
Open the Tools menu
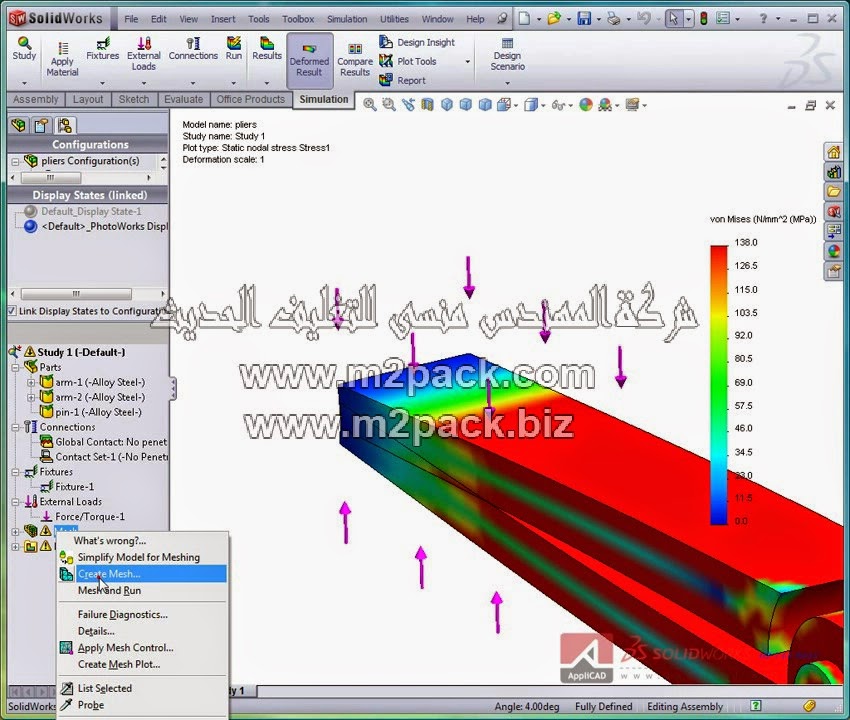pyautogui.click(x=259, y=19)
